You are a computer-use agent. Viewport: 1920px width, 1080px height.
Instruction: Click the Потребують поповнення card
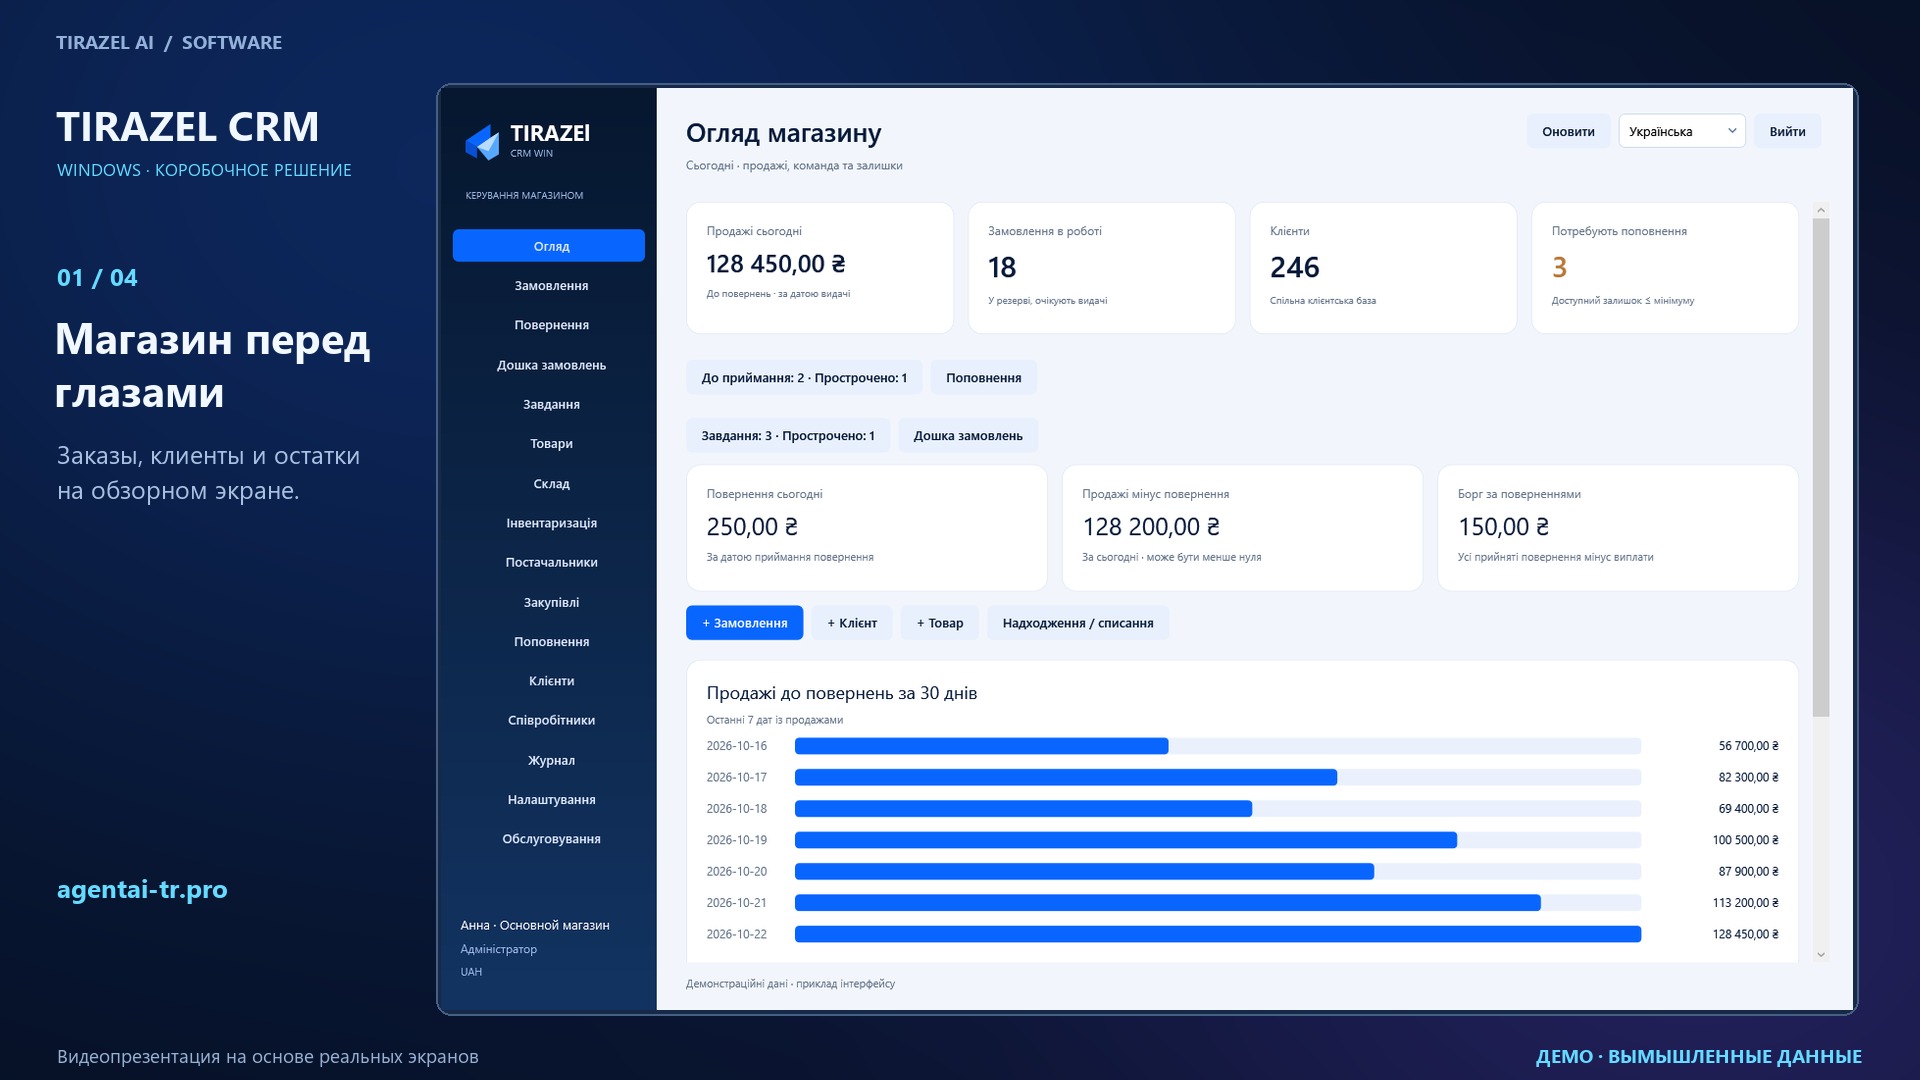click(x=1664, y=267)
